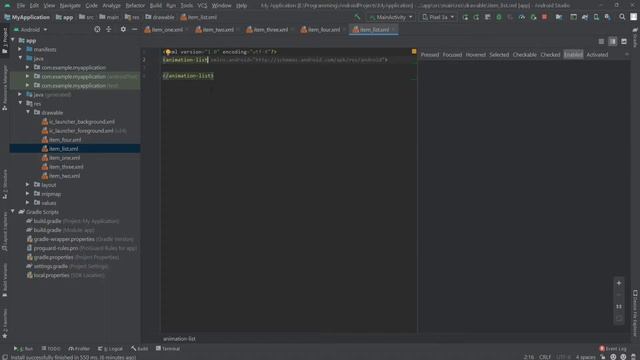Switch to Code only editor view
Screen dimensions: 640x360
[x=601, y=41]
